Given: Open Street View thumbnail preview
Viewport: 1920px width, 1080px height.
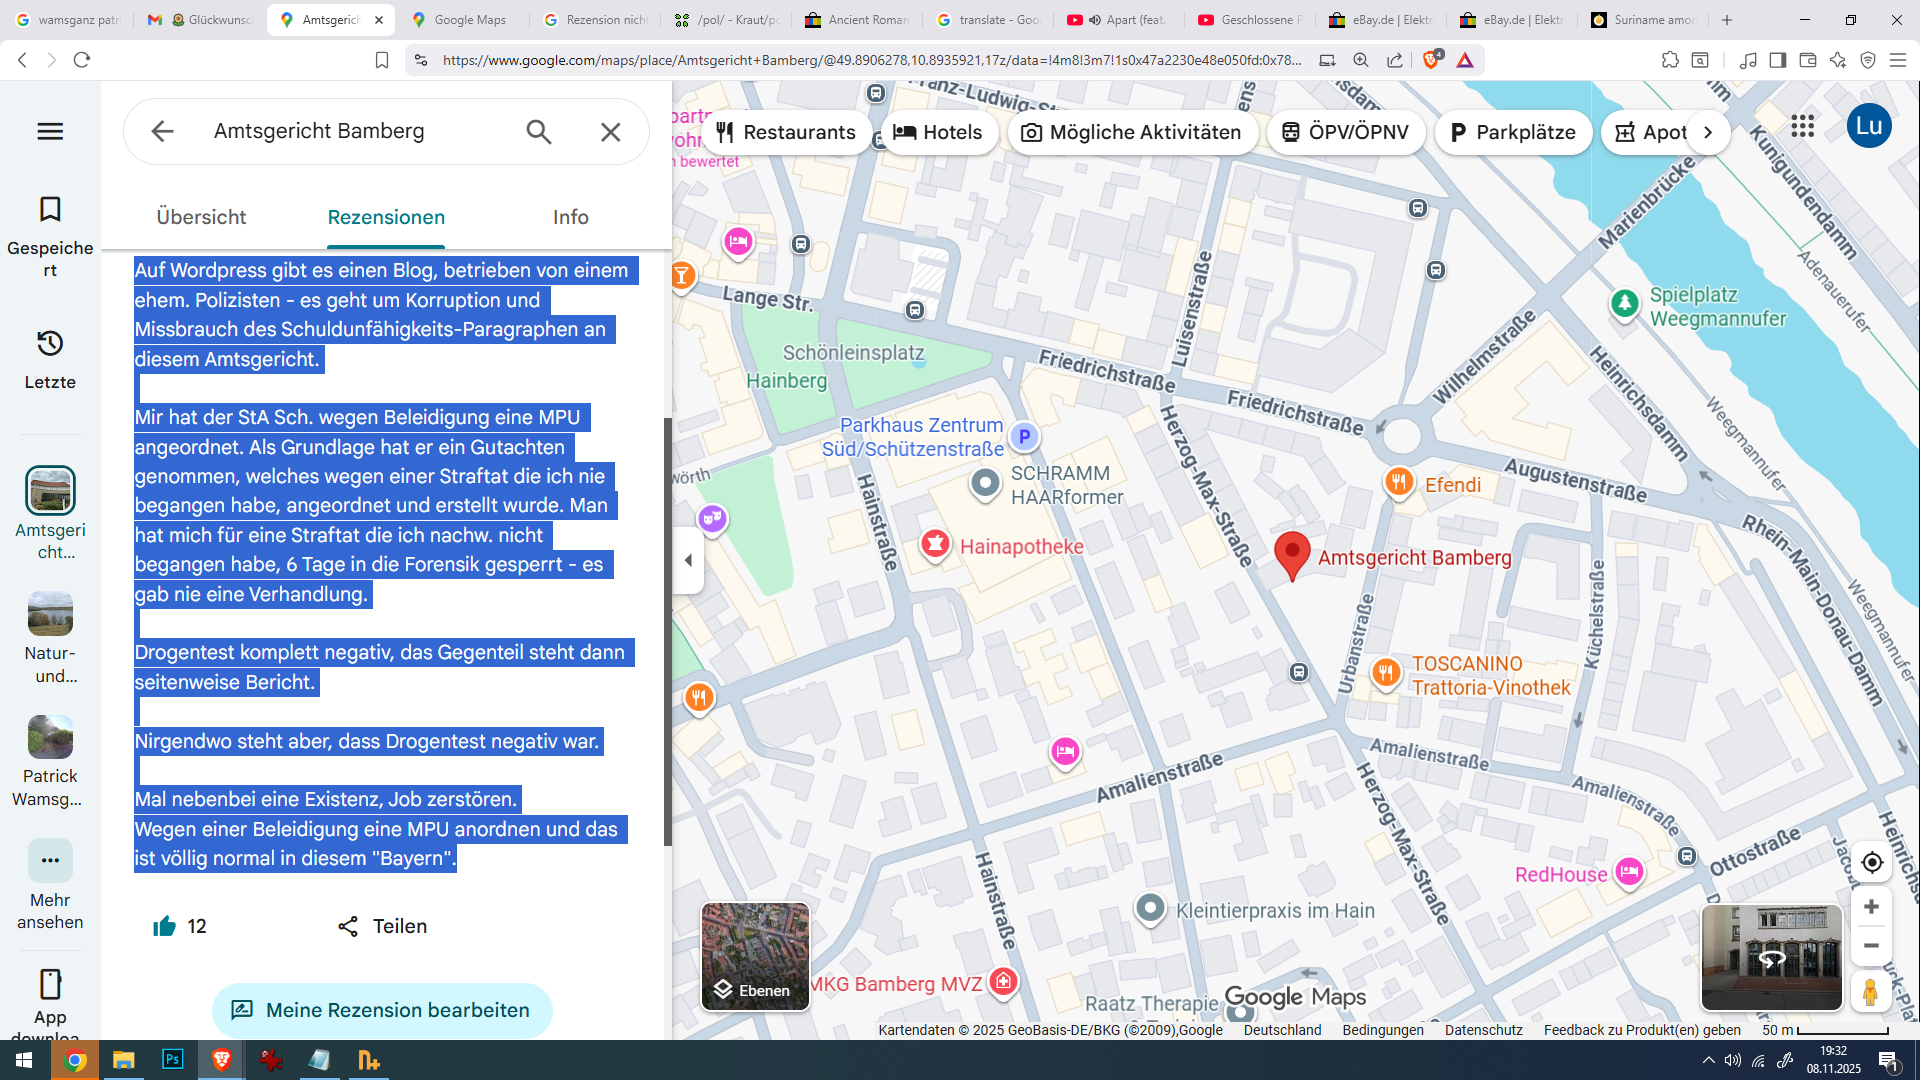Looking at the screenshot, I should click(x=1771, y=957).
